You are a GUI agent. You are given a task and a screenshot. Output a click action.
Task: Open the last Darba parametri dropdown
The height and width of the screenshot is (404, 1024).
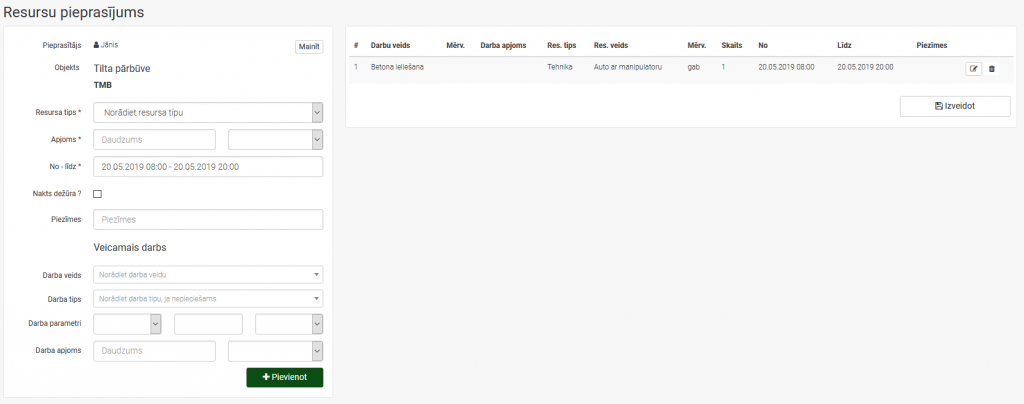(289, 324)
